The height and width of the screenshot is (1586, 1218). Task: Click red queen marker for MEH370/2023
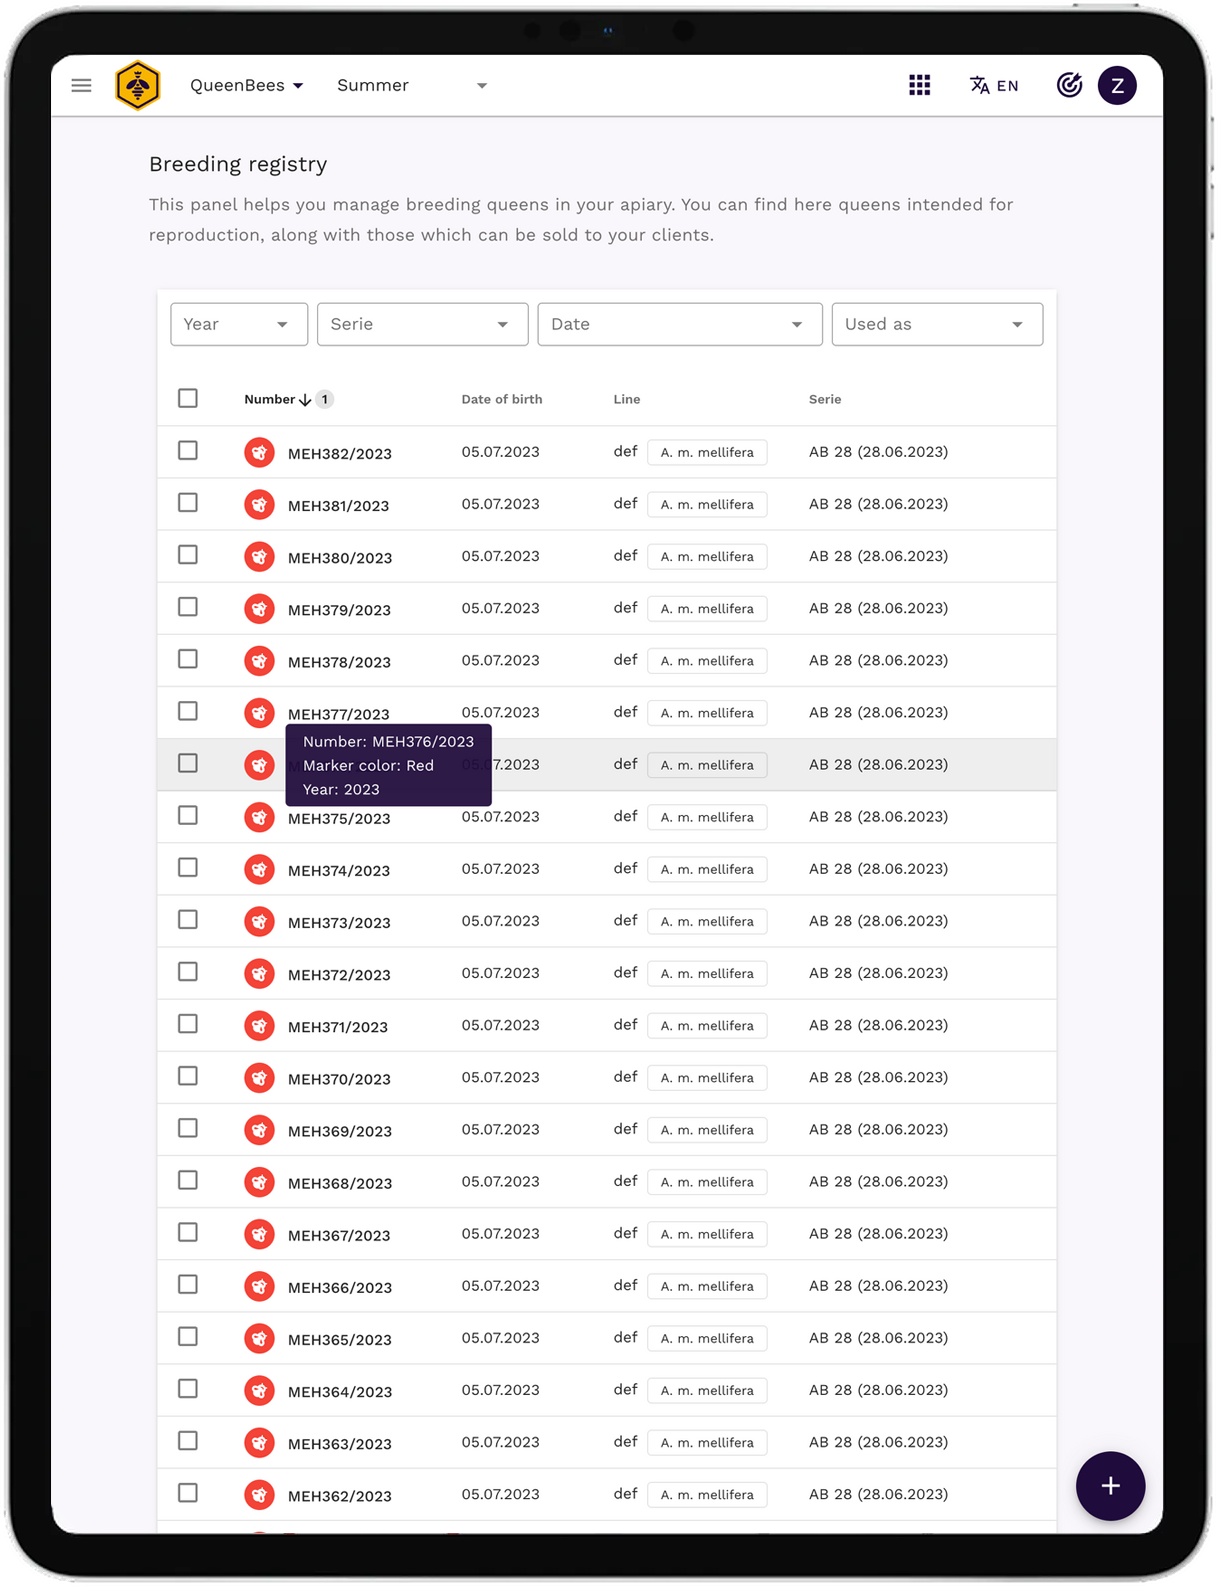tap(259, 1078)
